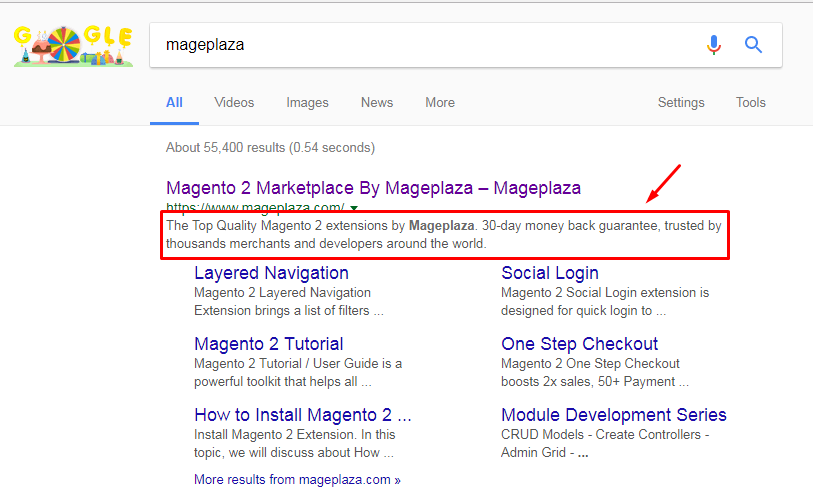Open Magento 2 Marketplace By Mageplaza result
This screenshot has height=504, width=813.
tap(373, 188)
